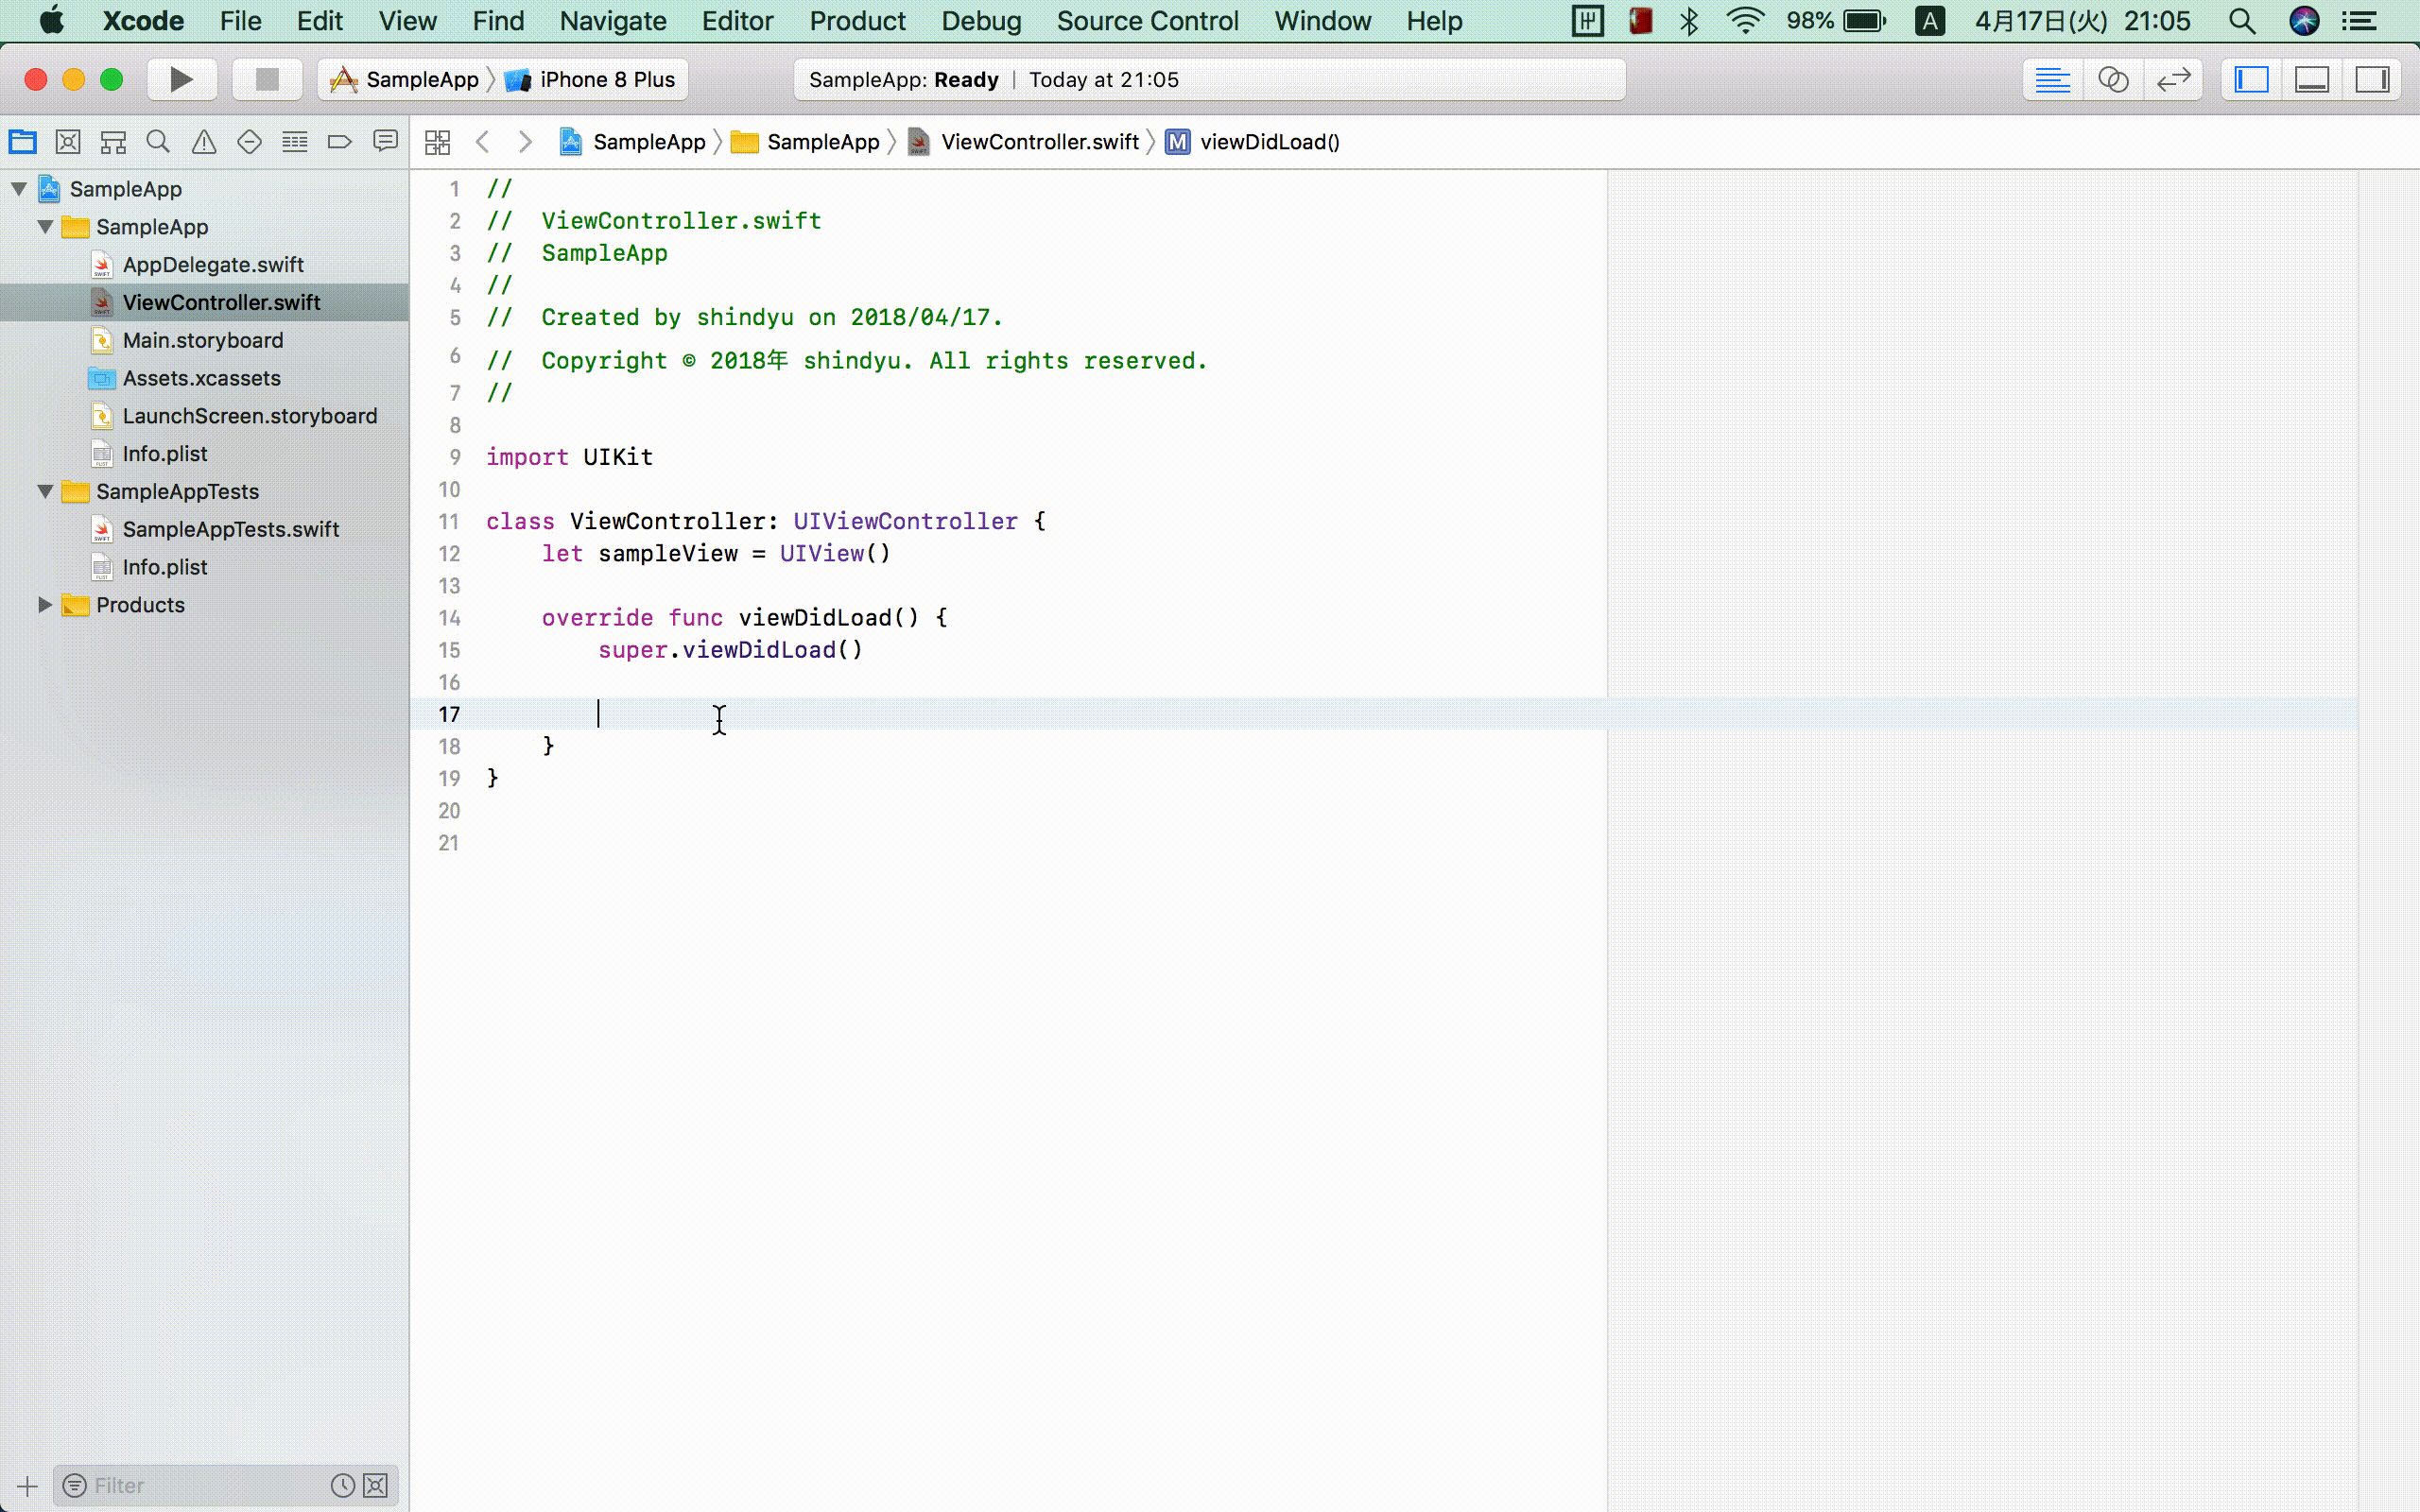The height and width of the screenshot is (1512, 2420).
Task: Switch to the Version editor
Action: pyautogui.click(x=2173, y=79)
